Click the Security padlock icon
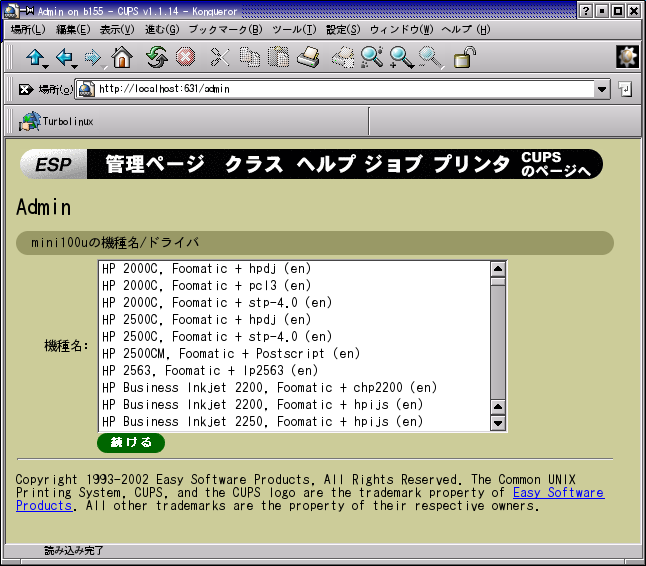Image resolution: width=646 pixels, height=566 pixels. pyautogui.click(x=465, y=57)
